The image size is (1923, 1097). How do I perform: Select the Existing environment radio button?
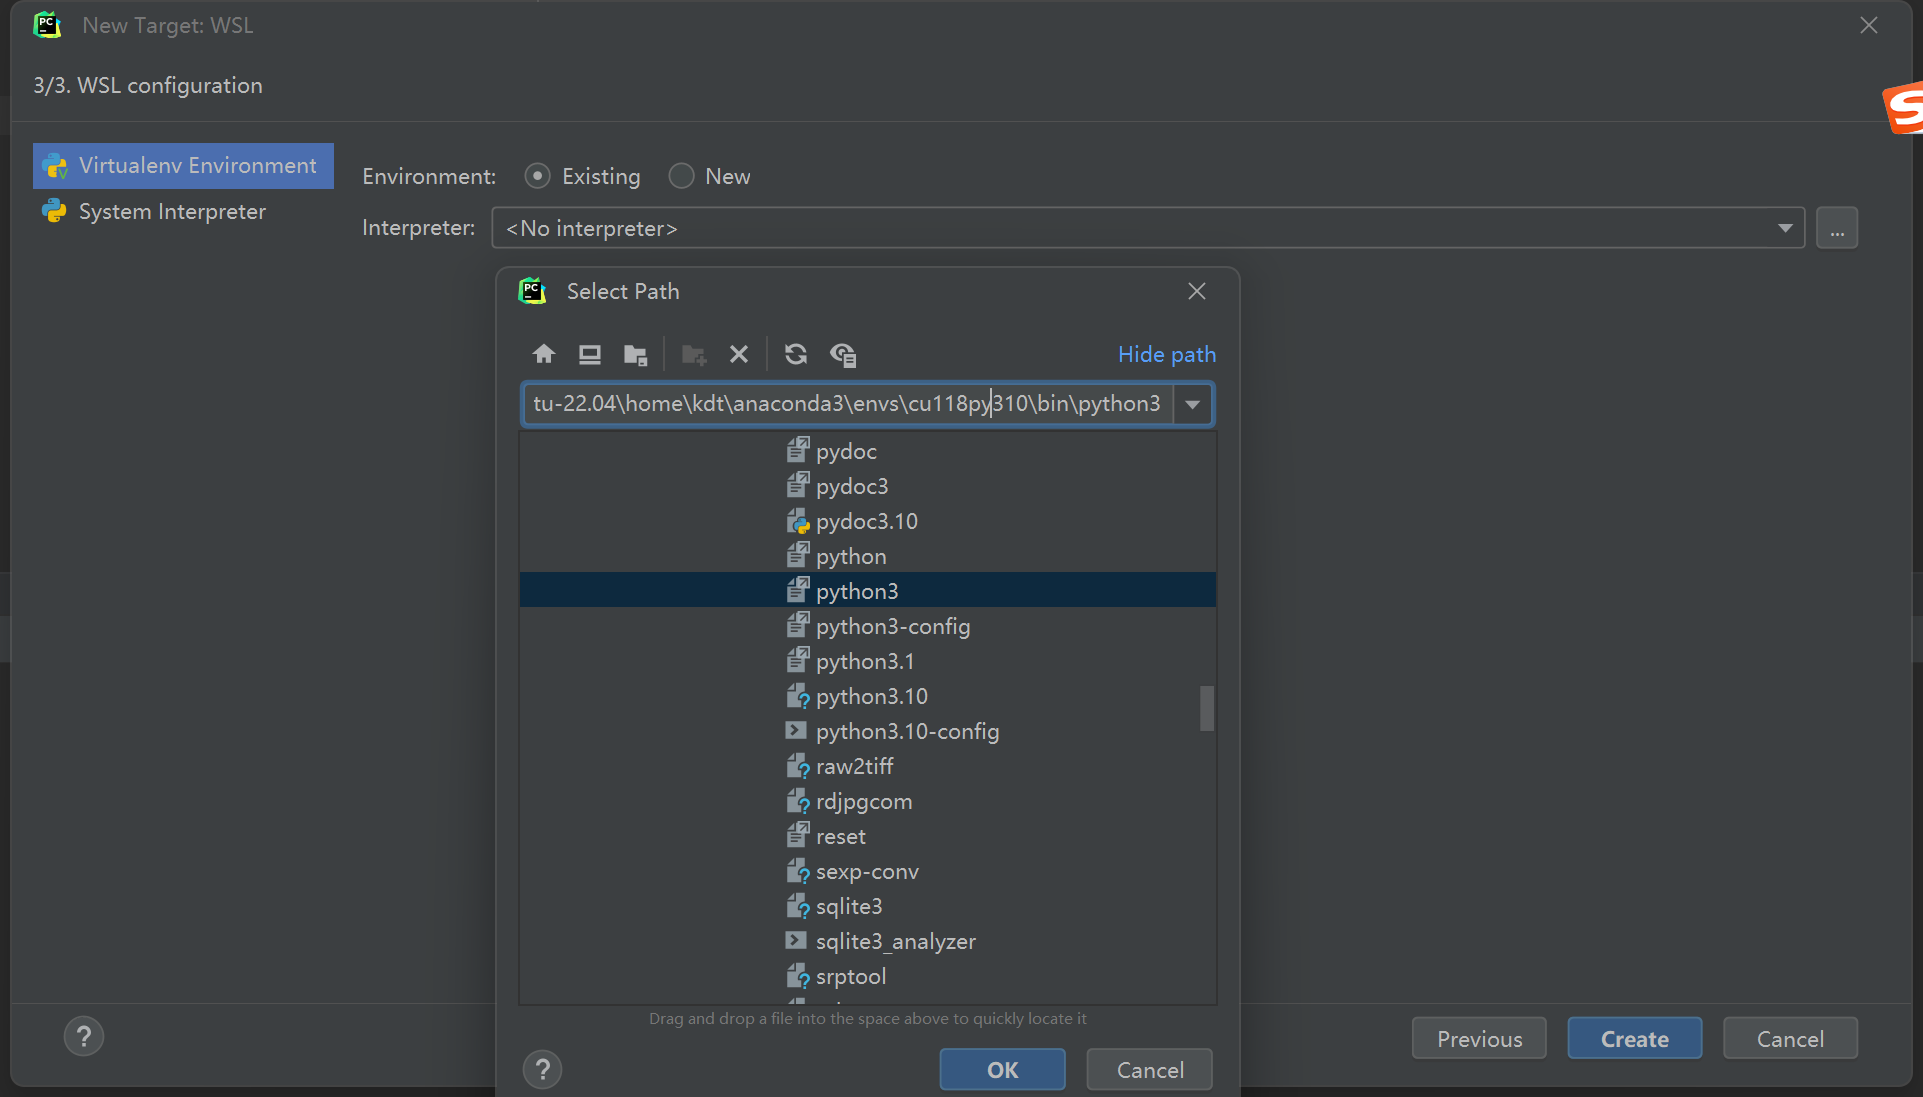[x=537, y=176]
